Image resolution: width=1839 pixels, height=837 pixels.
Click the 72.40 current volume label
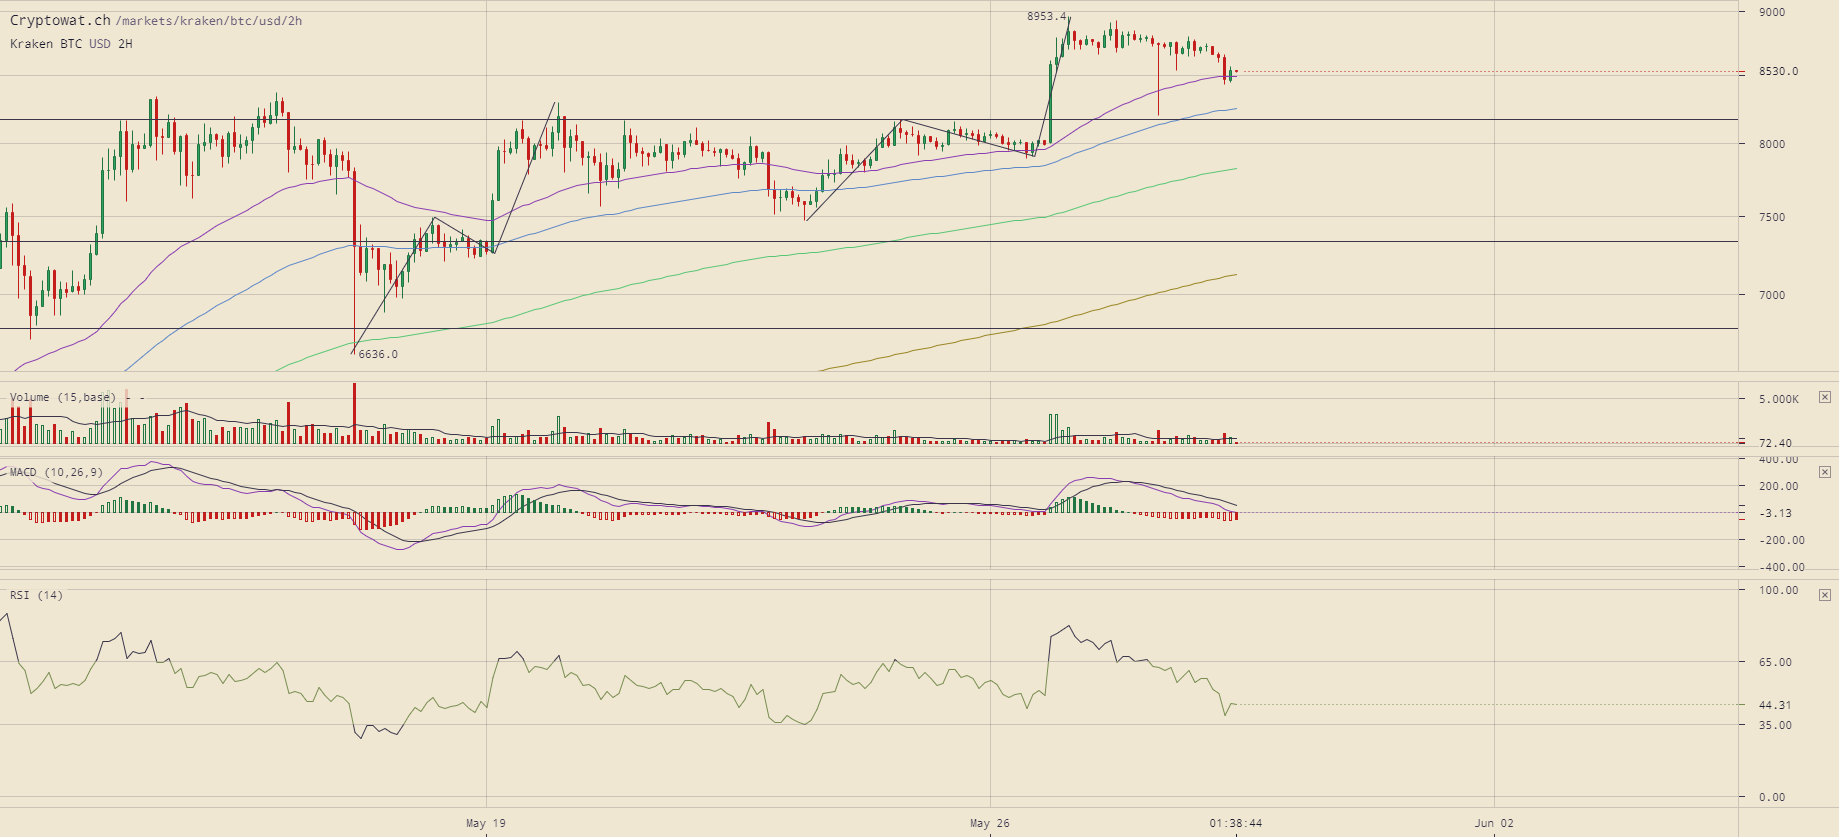pyautogui.click(x=1775, y=443)
